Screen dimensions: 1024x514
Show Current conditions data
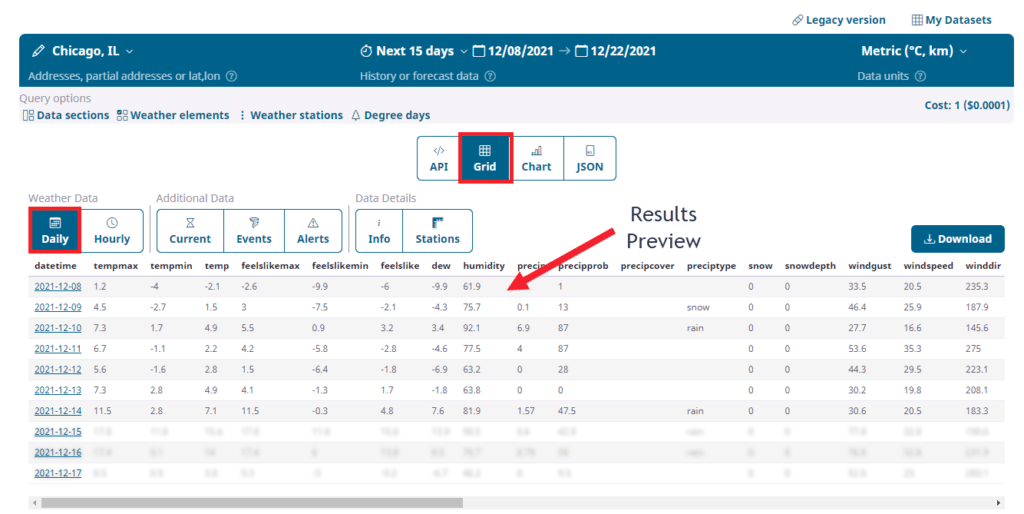tap(190, 231)
